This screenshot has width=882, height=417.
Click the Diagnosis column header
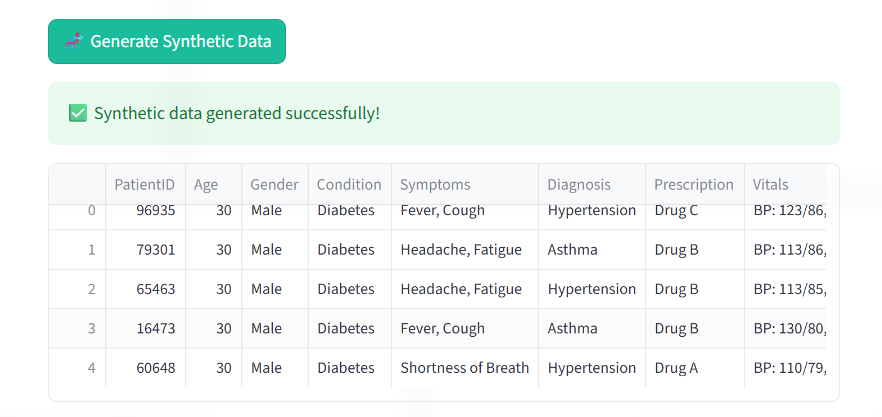(579, 184)
